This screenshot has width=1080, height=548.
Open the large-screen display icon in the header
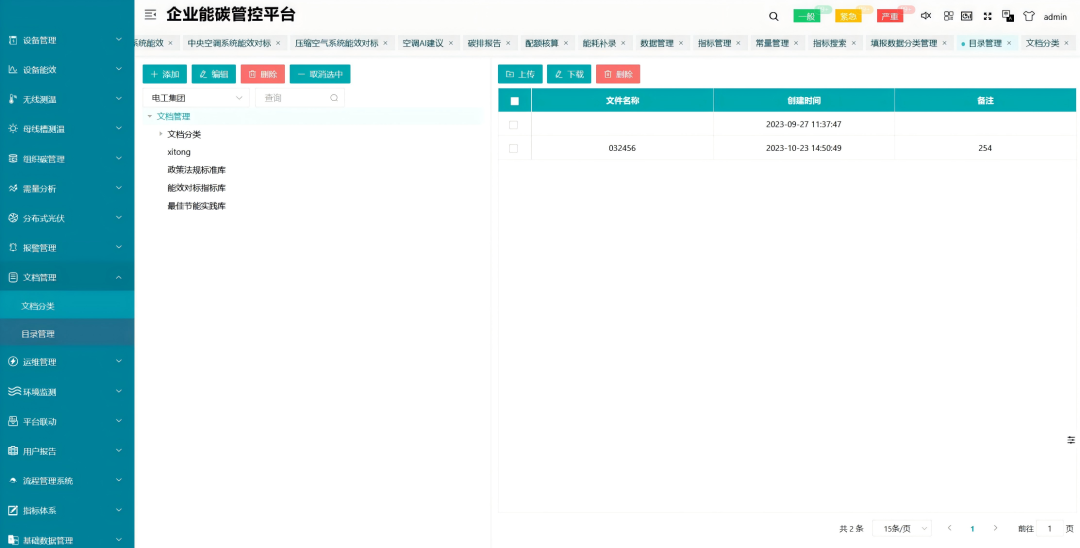click(x=966, y=16)
